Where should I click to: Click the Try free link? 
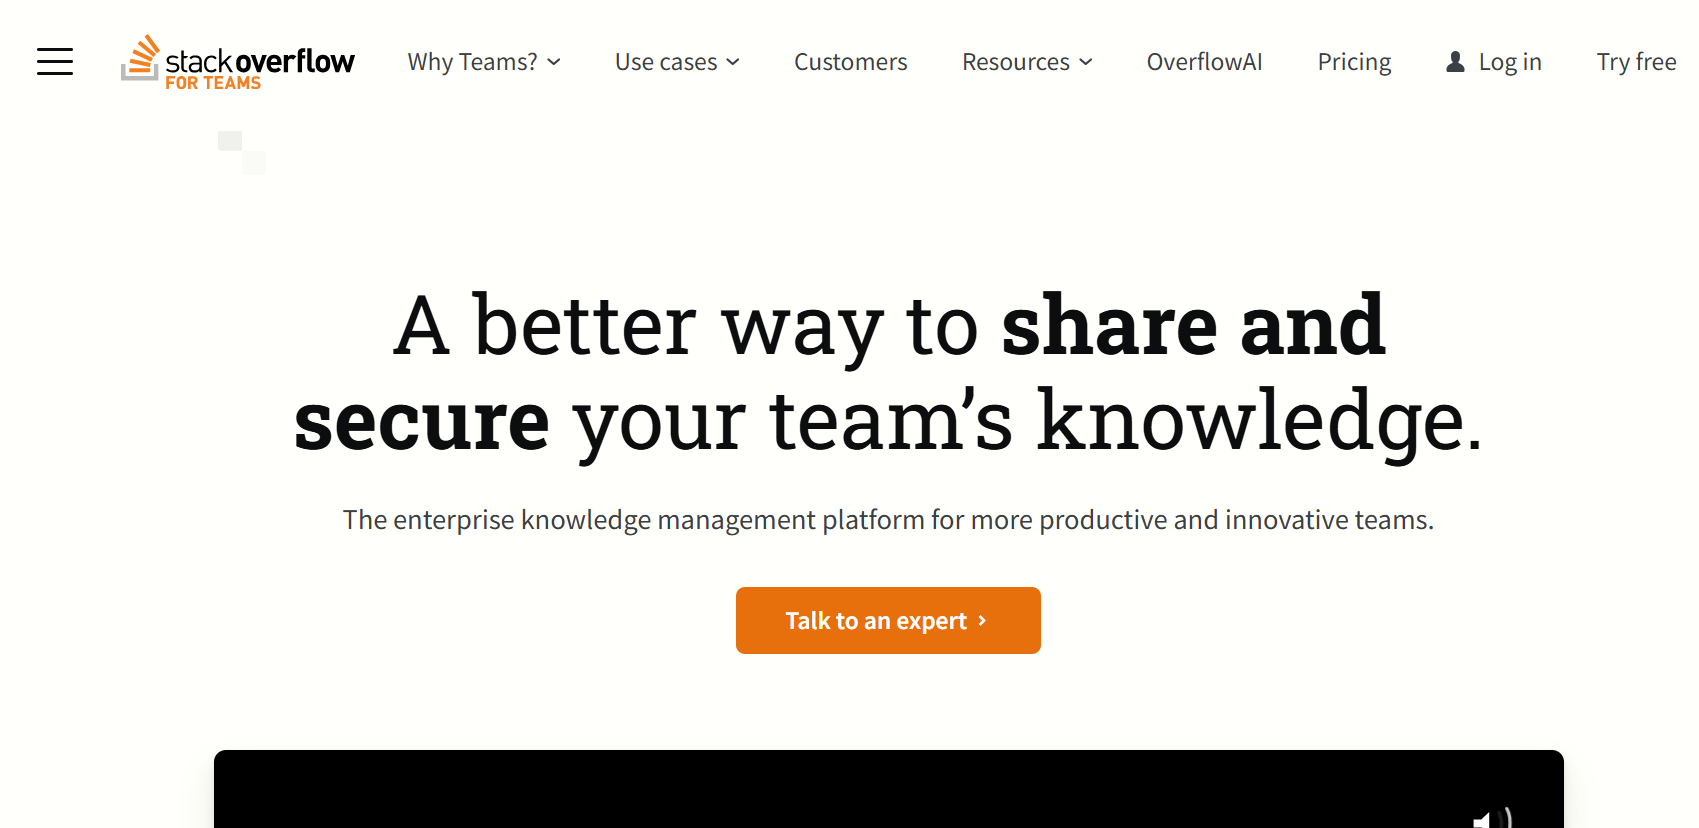tap(1636, 62)
